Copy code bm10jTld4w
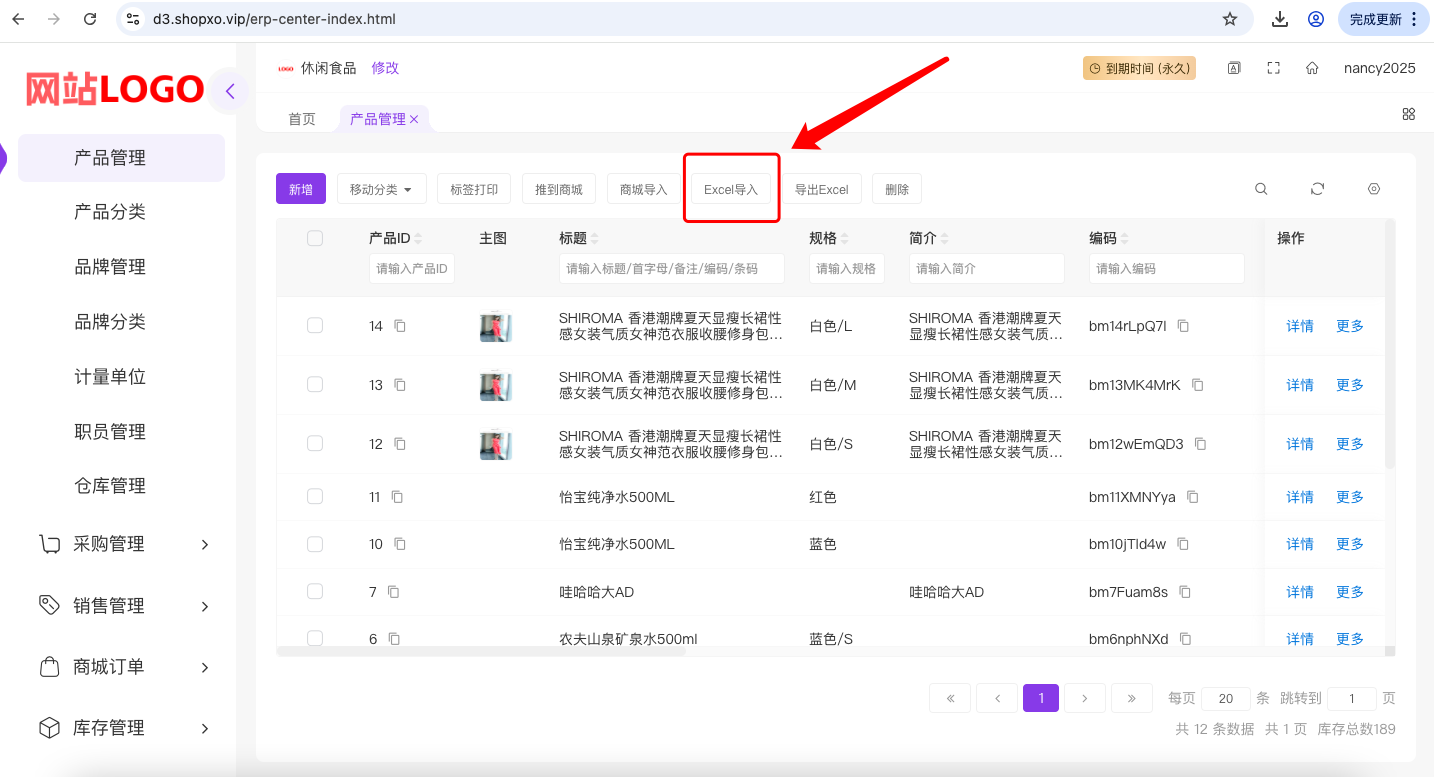Image resolution: width=1434 pixels, height=777 pixels. pyautogui.click(x=1183, y=544)
